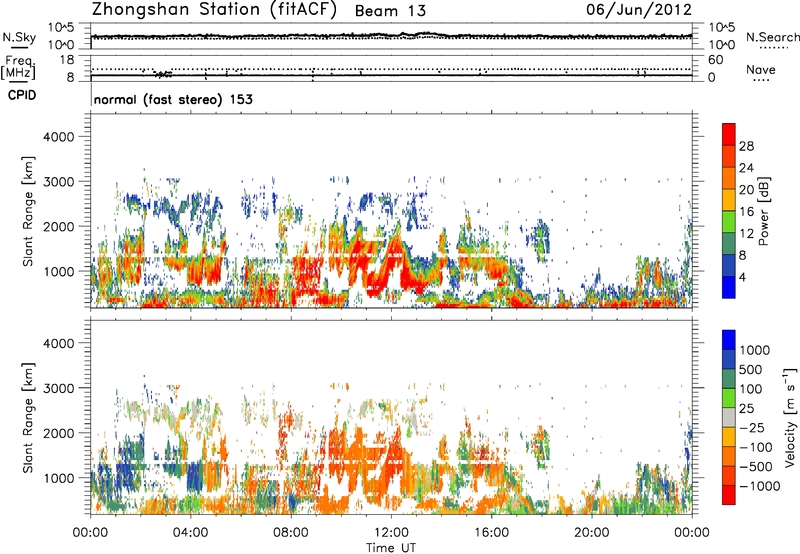Click the '18' frequency axis tick

pyautogui.click(x=66, y=60)
